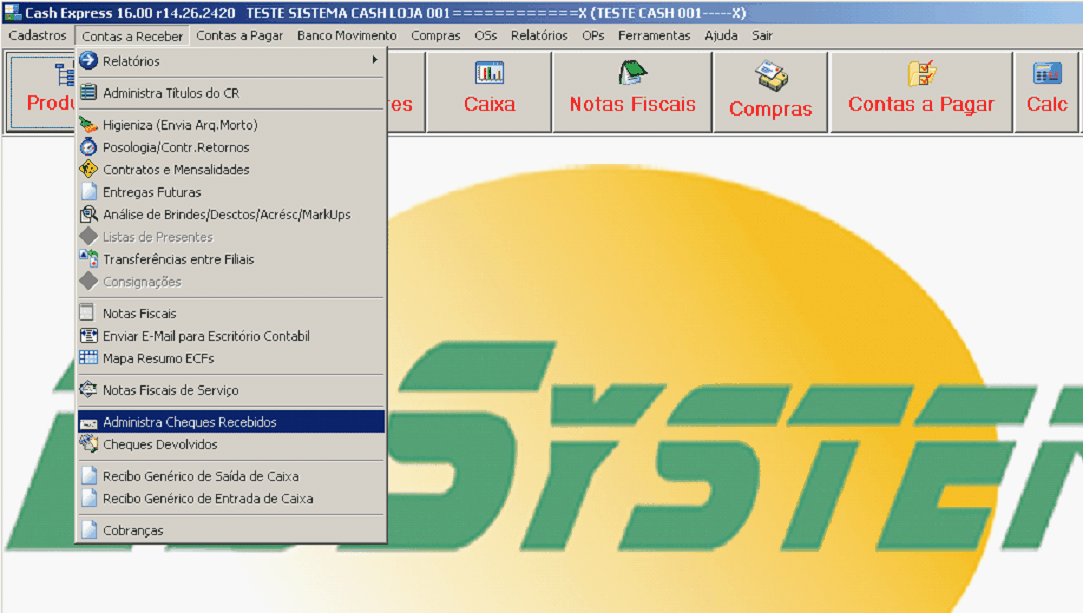Open the Contas a Pagar menu
This screenshot has width=1084, height=614.
tap(240, 35)
